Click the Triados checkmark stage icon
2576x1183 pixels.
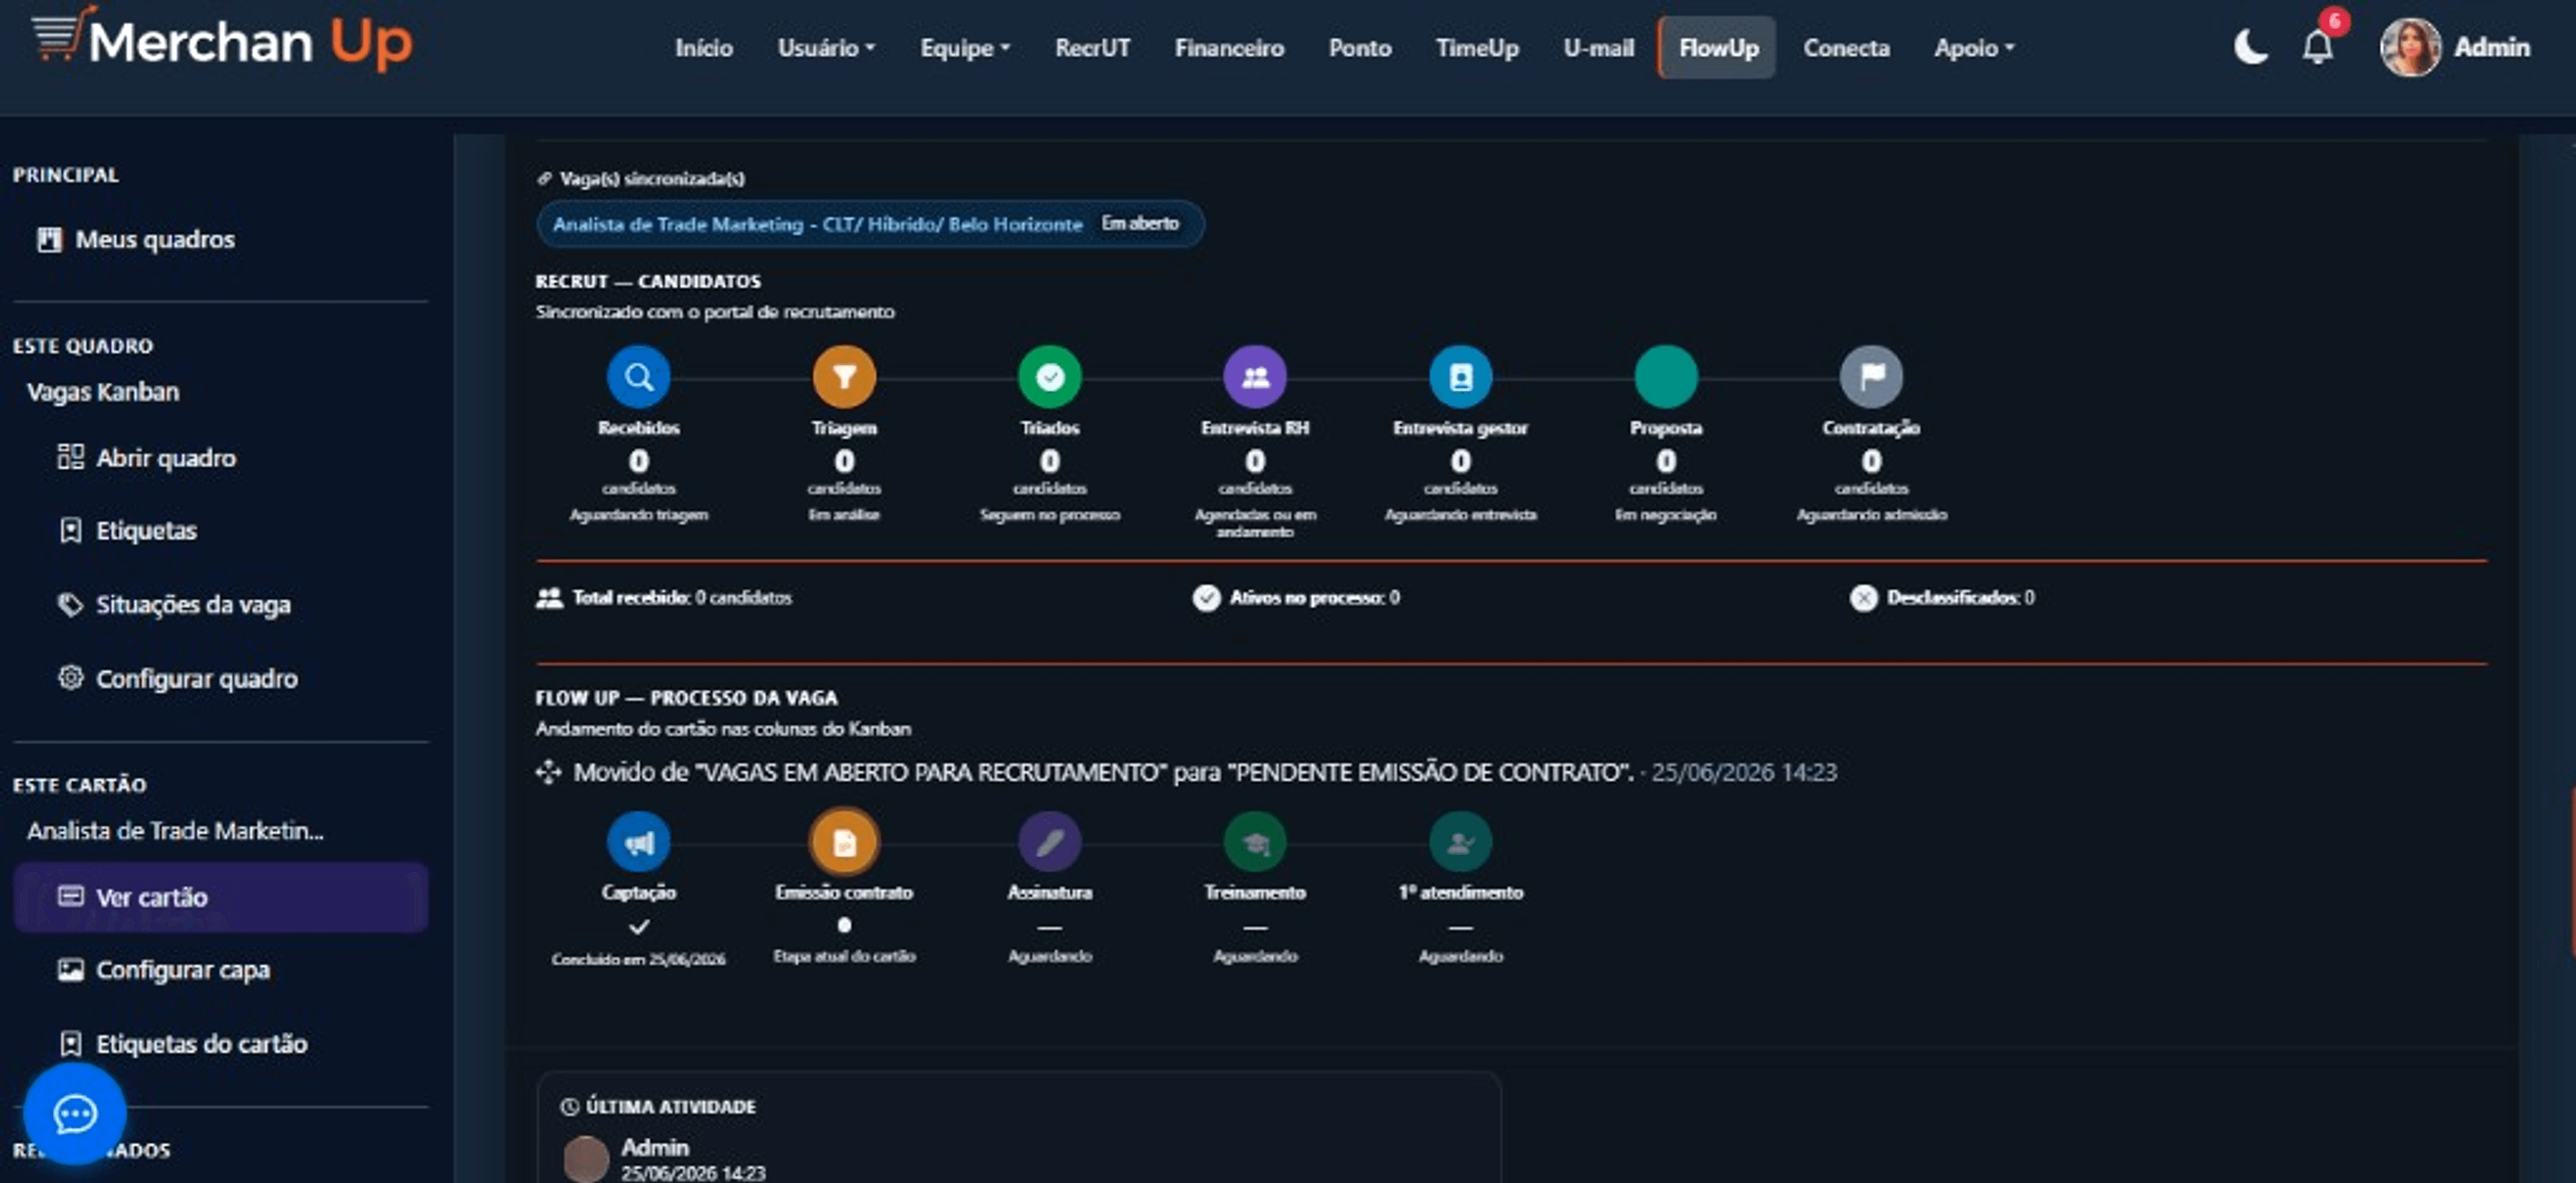click(x=1050, y=377)
